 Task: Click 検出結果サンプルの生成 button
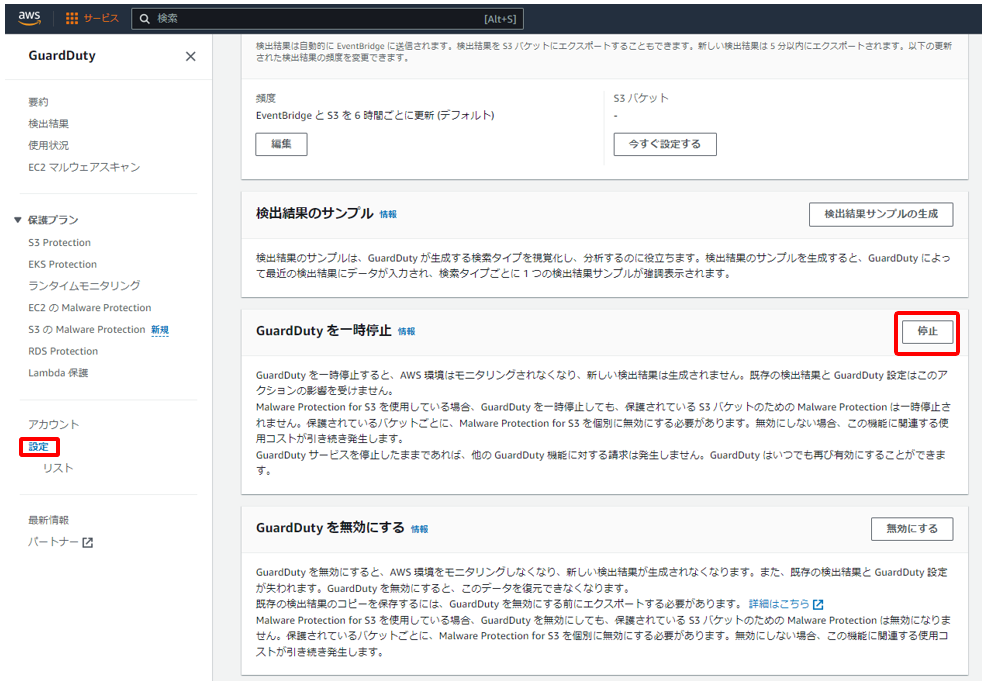pyautogui.click(x=881, y=214)
